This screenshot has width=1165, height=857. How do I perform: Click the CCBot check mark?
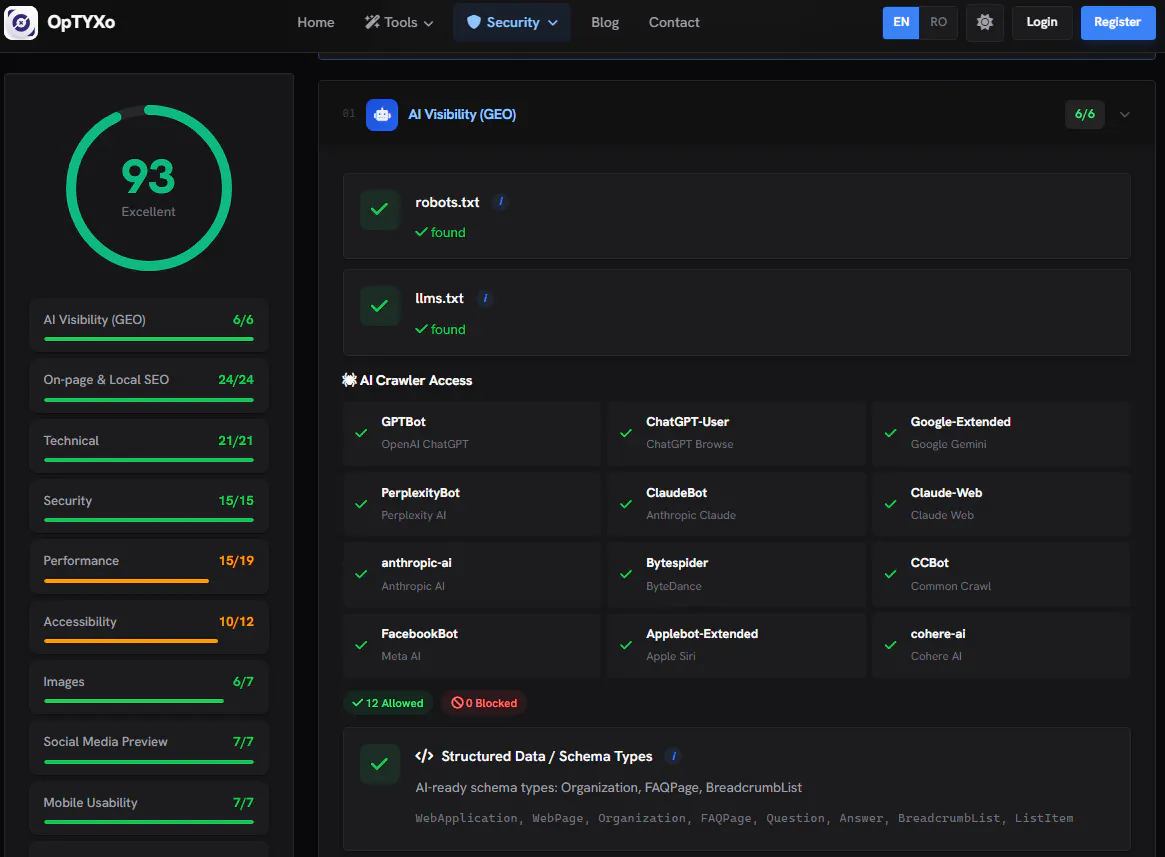(x=890, y=574)
